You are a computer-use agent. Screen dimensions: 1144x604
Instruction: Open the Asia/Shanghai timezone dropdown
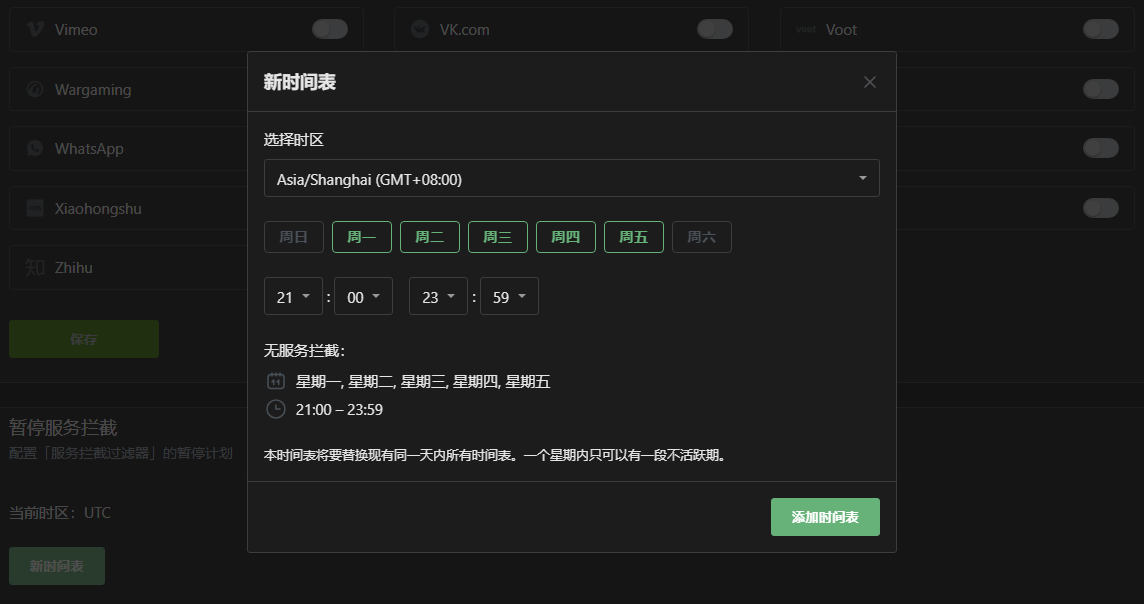point(571,178)
